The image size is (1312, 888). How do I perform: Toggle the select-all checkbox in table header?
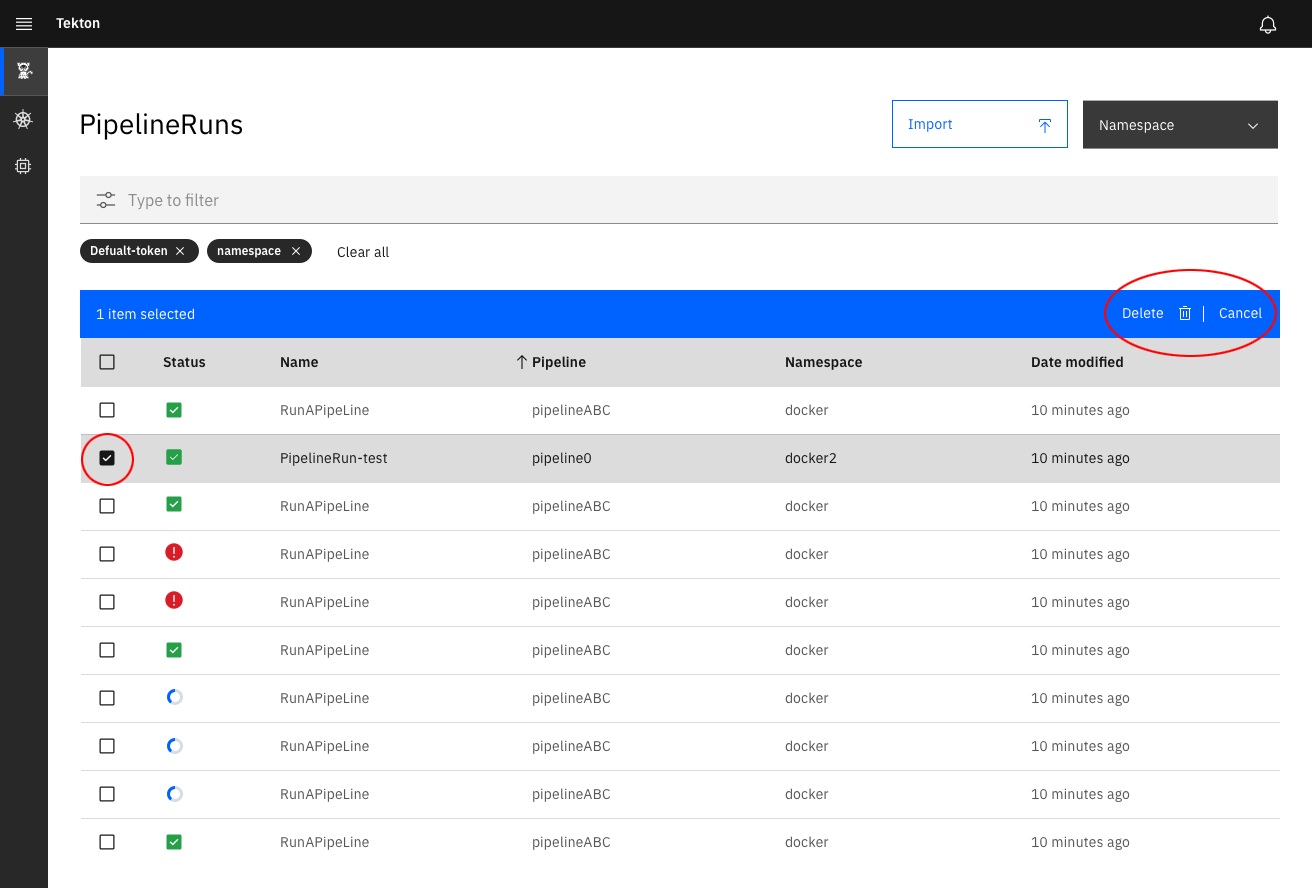(107, 362)
